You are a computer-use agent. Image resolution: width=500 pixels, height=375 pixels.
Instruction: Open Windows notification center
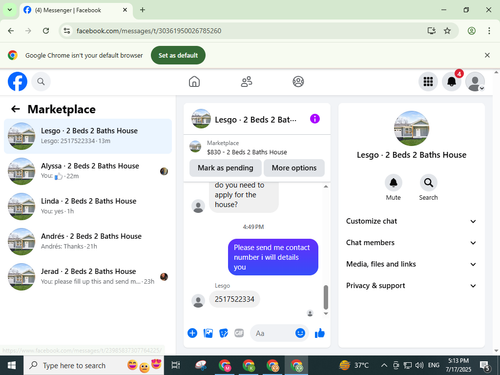tap(485, 365)
